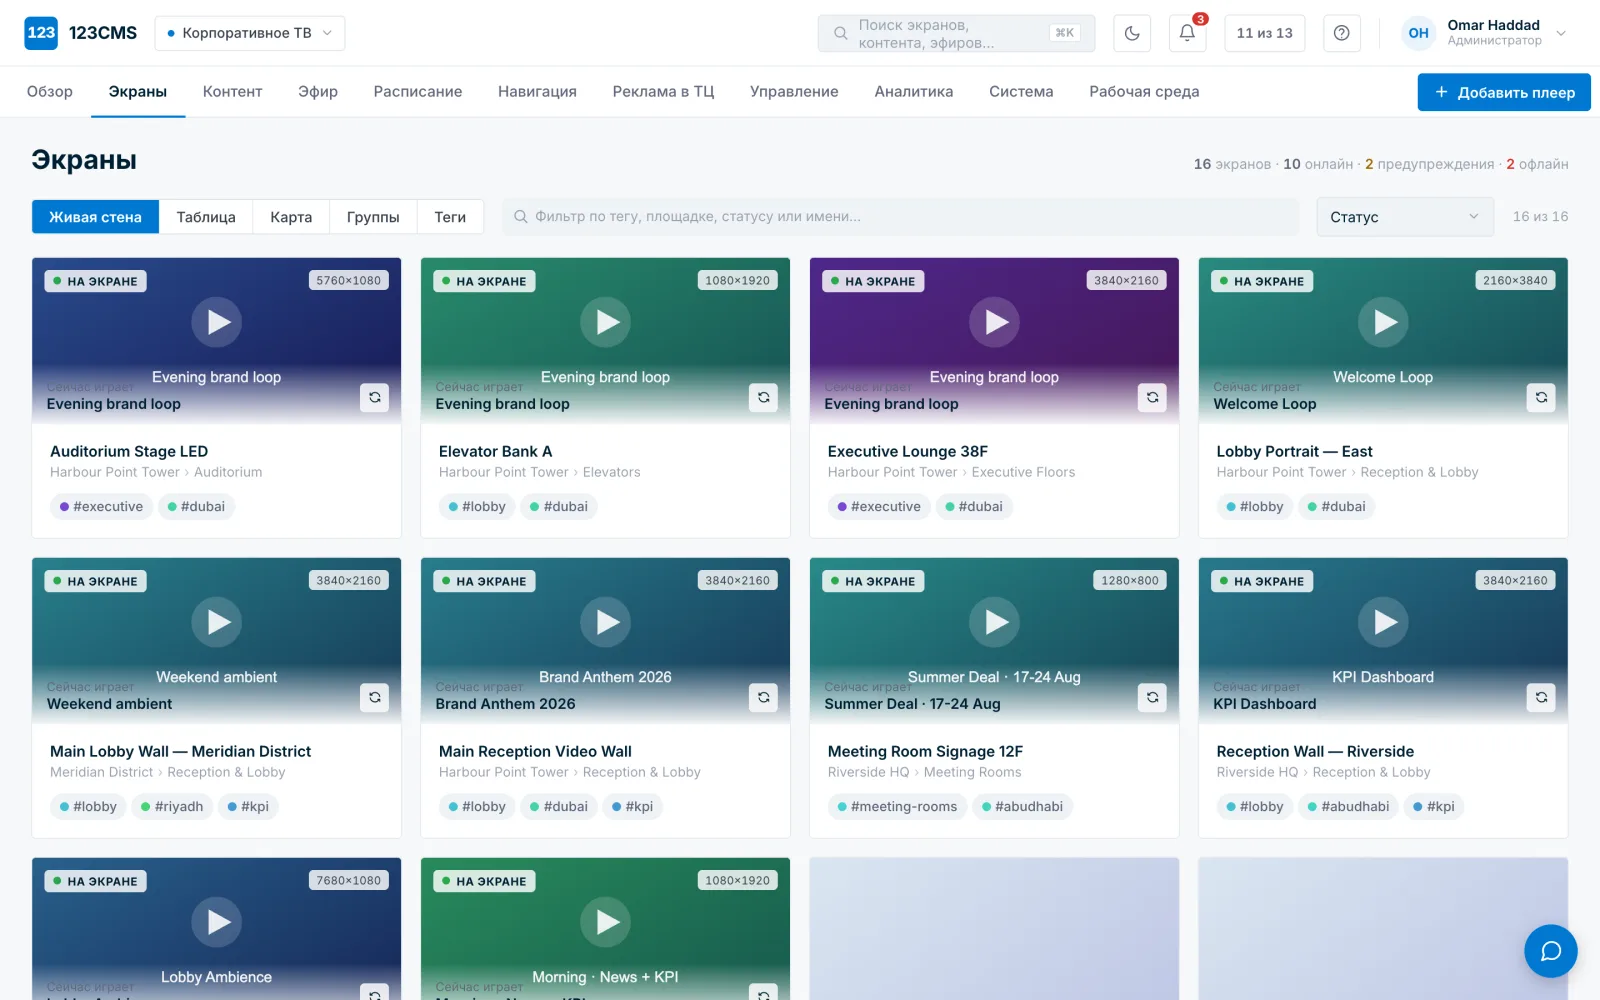Play preview on Reception Wall — Riverside

tap(1384, 622)
